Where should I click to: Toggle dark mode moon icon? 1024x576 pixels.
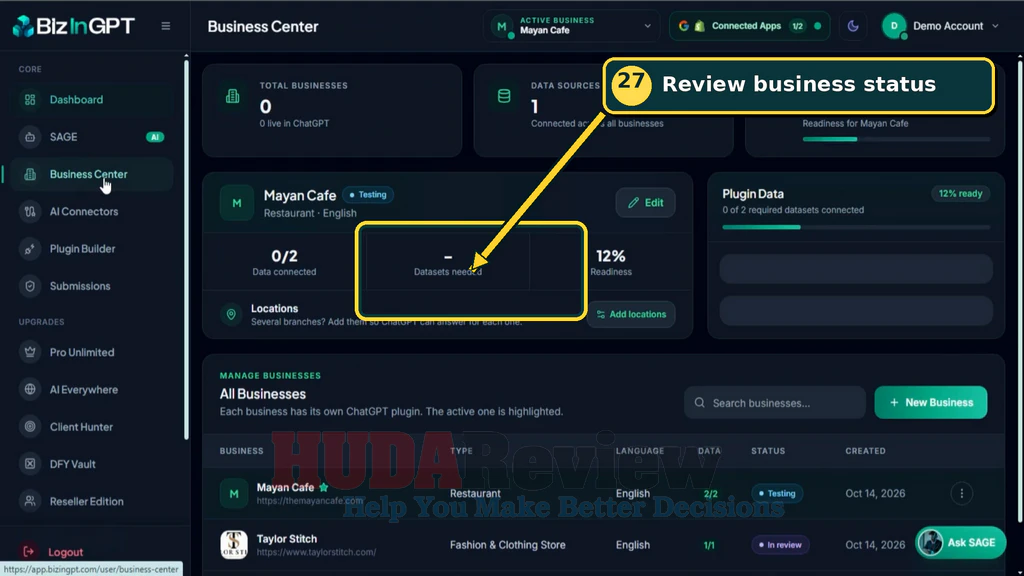click(853, 26)
